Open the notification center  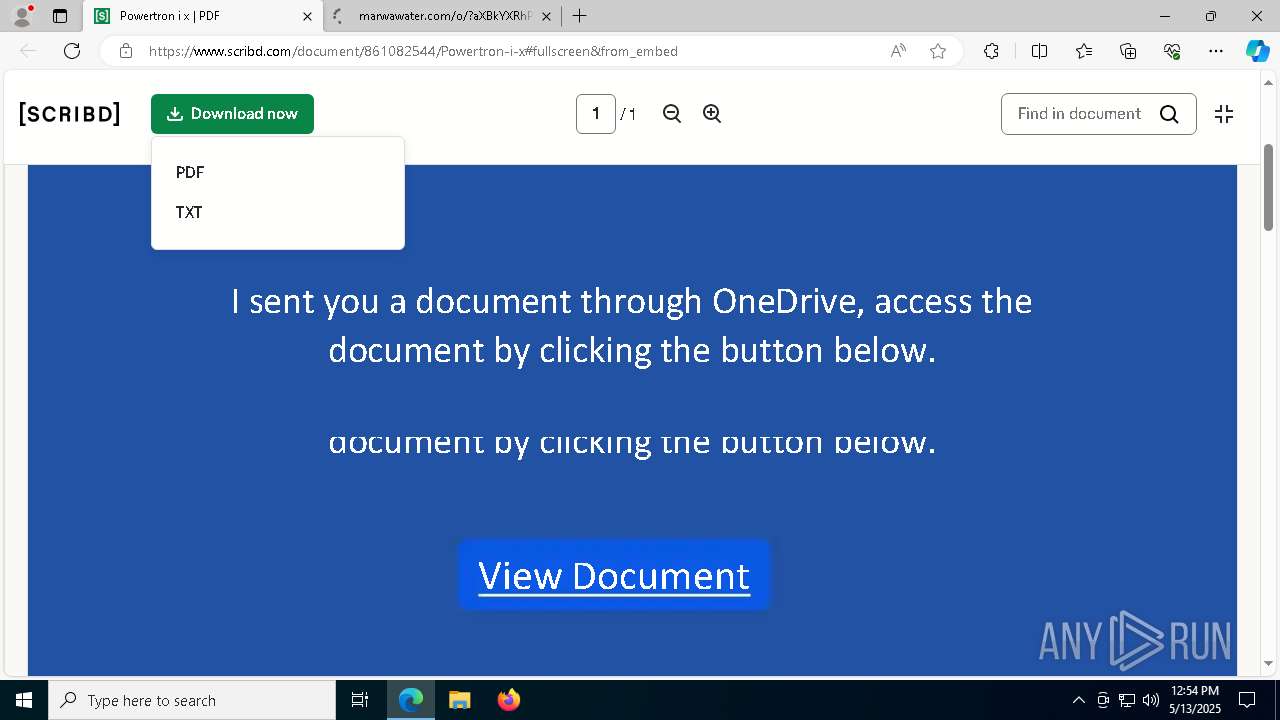click(x=1247, y=700)
